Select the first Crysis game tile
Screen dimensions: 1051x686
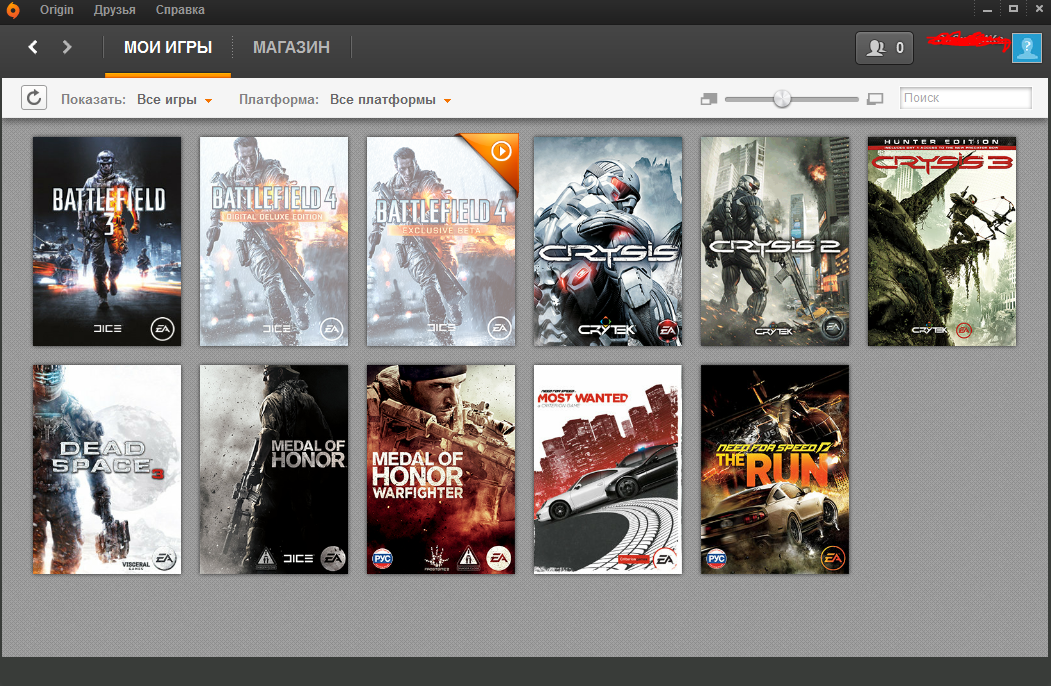tap(608, 241)
